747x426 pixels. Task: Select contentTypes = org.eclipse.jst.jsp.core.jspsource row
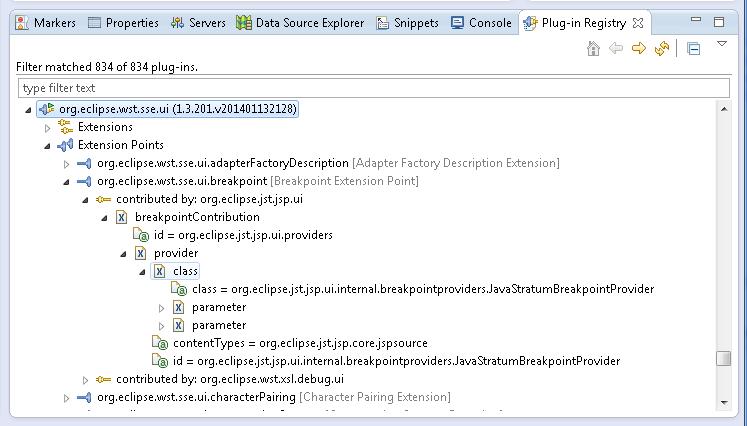tap(300, 343)
